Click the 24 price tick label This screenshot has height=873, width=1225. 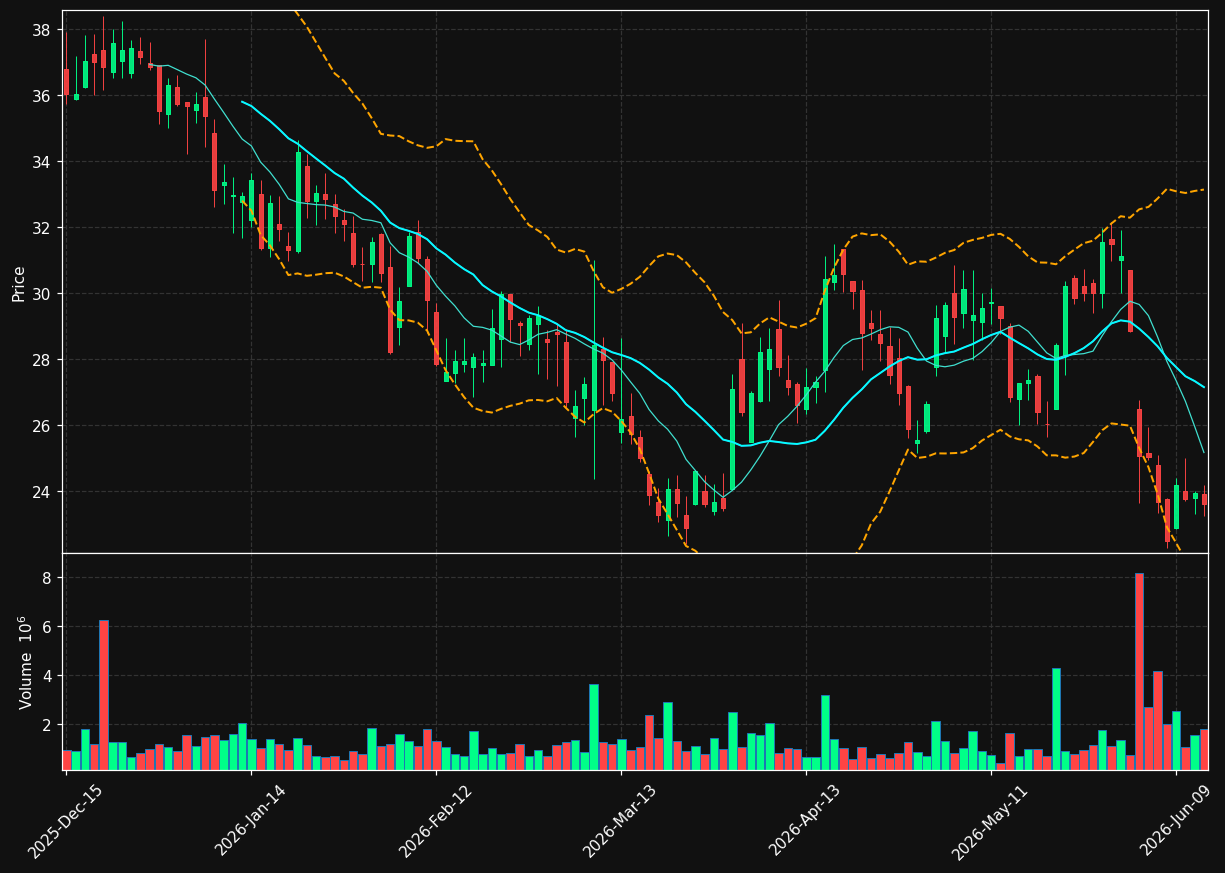coord(41,492)
